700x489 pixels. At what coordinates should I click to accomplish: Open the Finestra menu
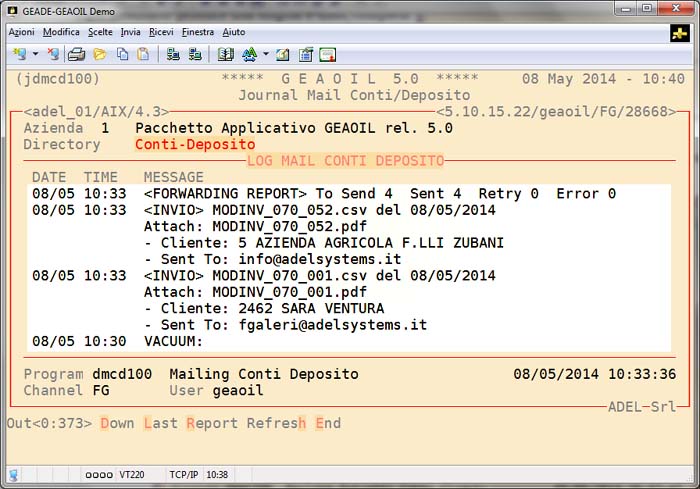pyautogui.click(x=198, y=32)
